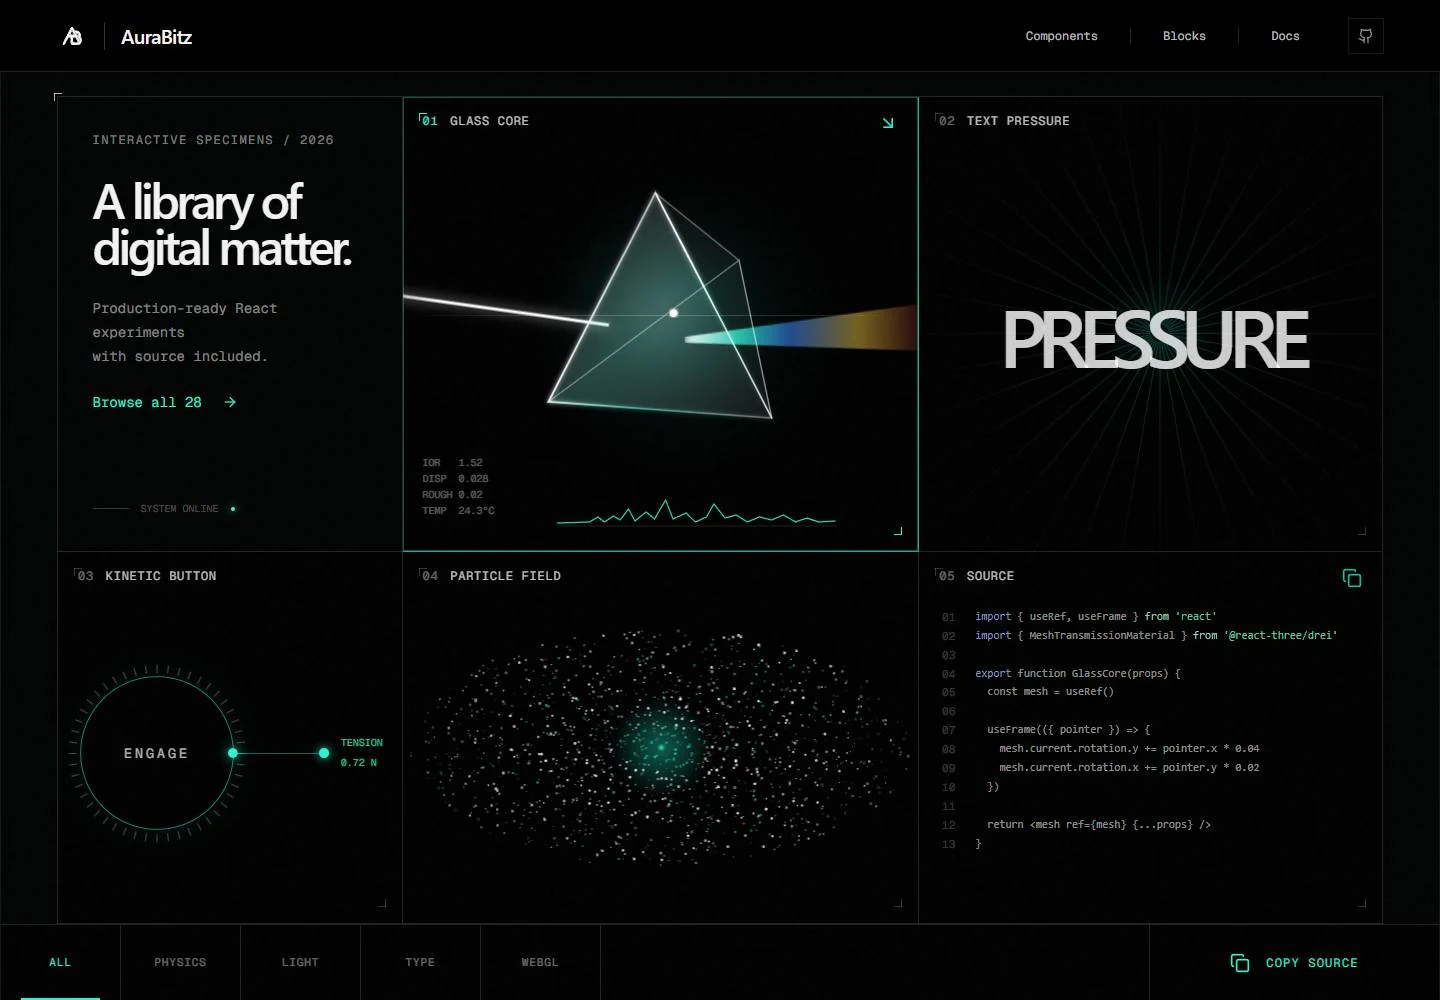The height and width of the screenshot is (1000, 1440).
Task: Click the '04 PARTICLE FIELD' card title
Action: pos(491,576)
